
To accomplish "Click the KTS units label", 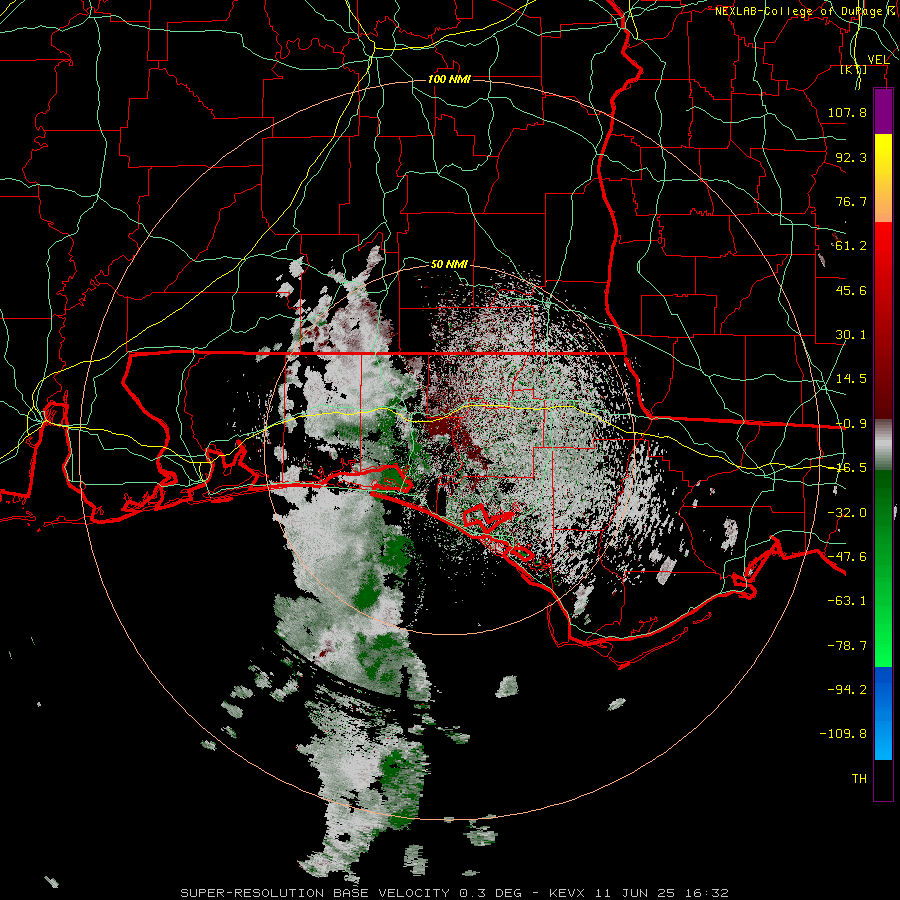I will point(854,70).
